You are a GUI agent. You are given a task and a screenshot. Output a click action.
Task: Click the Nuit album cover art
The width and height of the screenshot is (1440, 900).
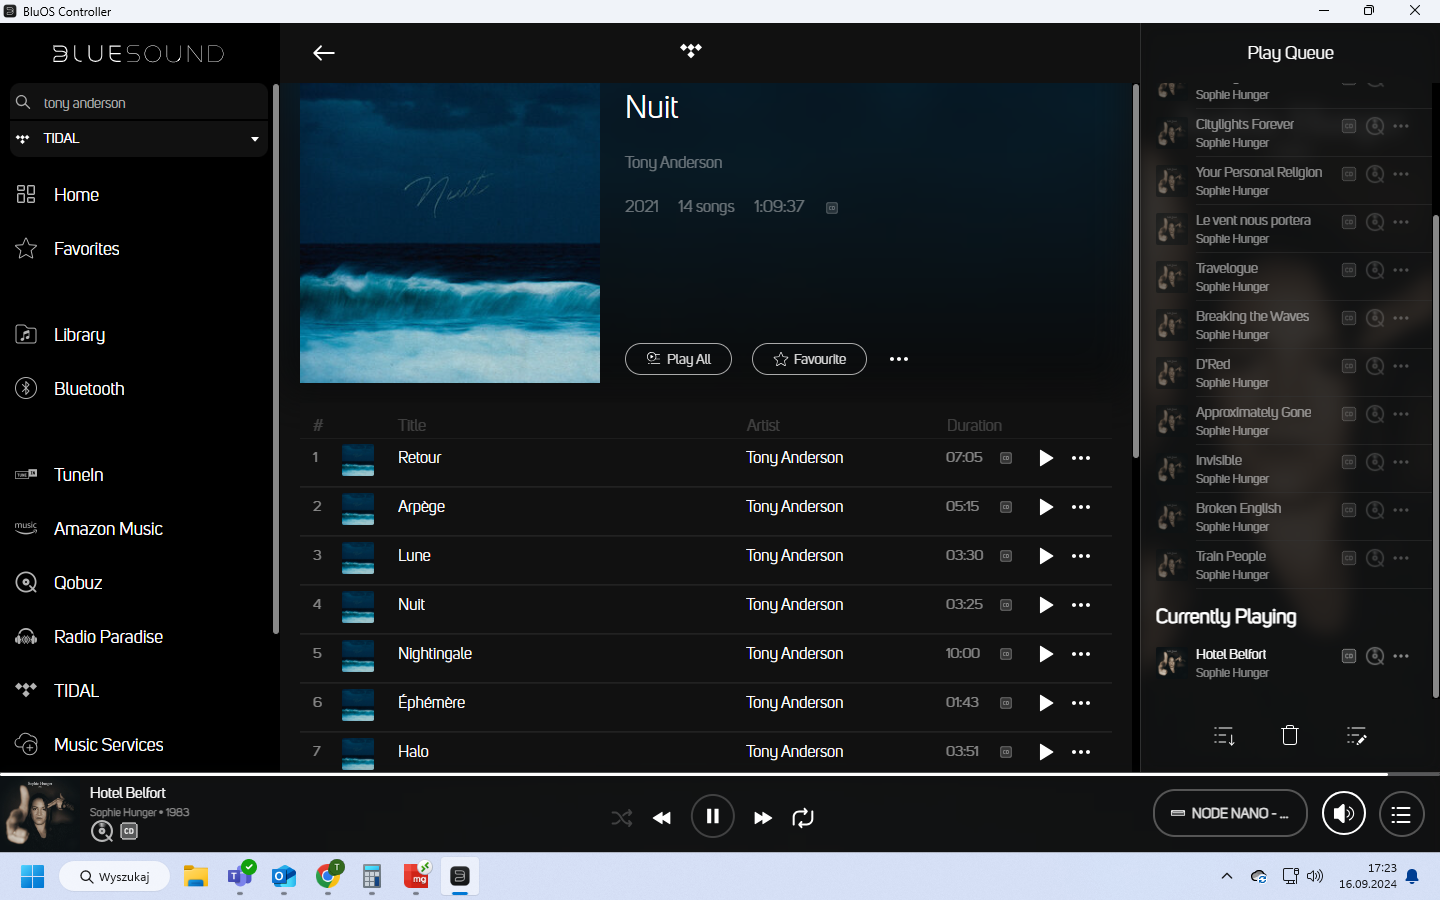coord(450,233)
